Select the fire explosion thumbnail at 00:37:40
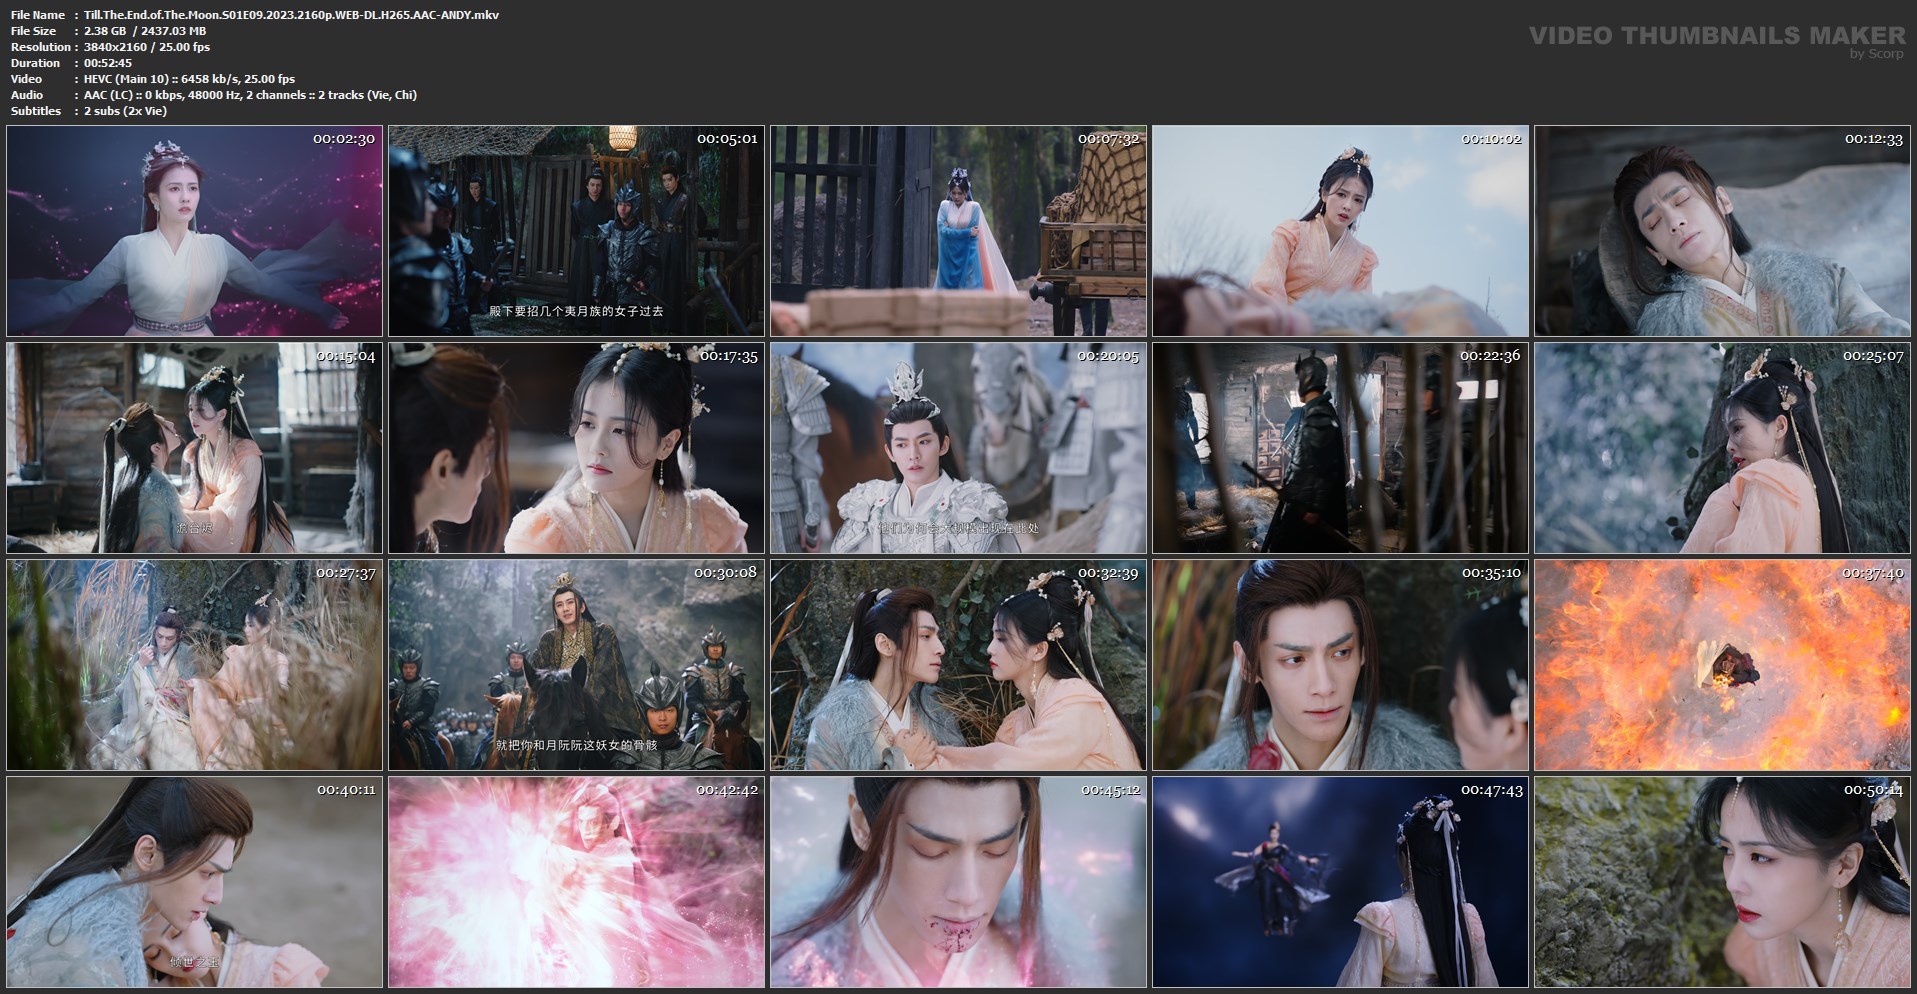1917x994 pixels. pyautogui.click(x=1723, y=665)
